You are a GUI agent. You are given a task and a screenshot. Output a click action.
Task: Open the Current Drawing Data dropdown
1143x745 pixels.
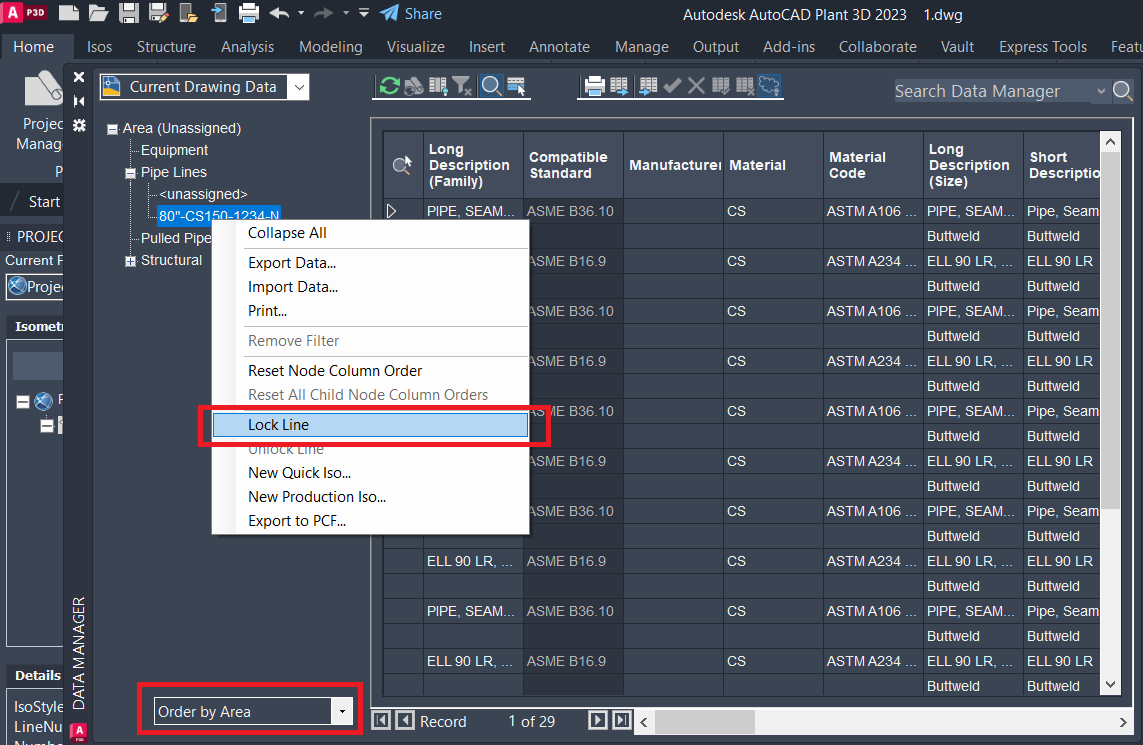(x=298, y=87)
